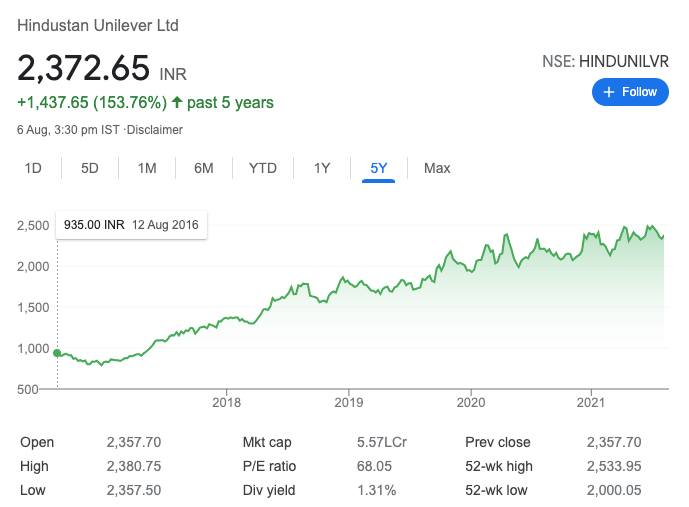Switch chart to YTD view
Screen dimensions: 689x507
click(x=262, y=168)
